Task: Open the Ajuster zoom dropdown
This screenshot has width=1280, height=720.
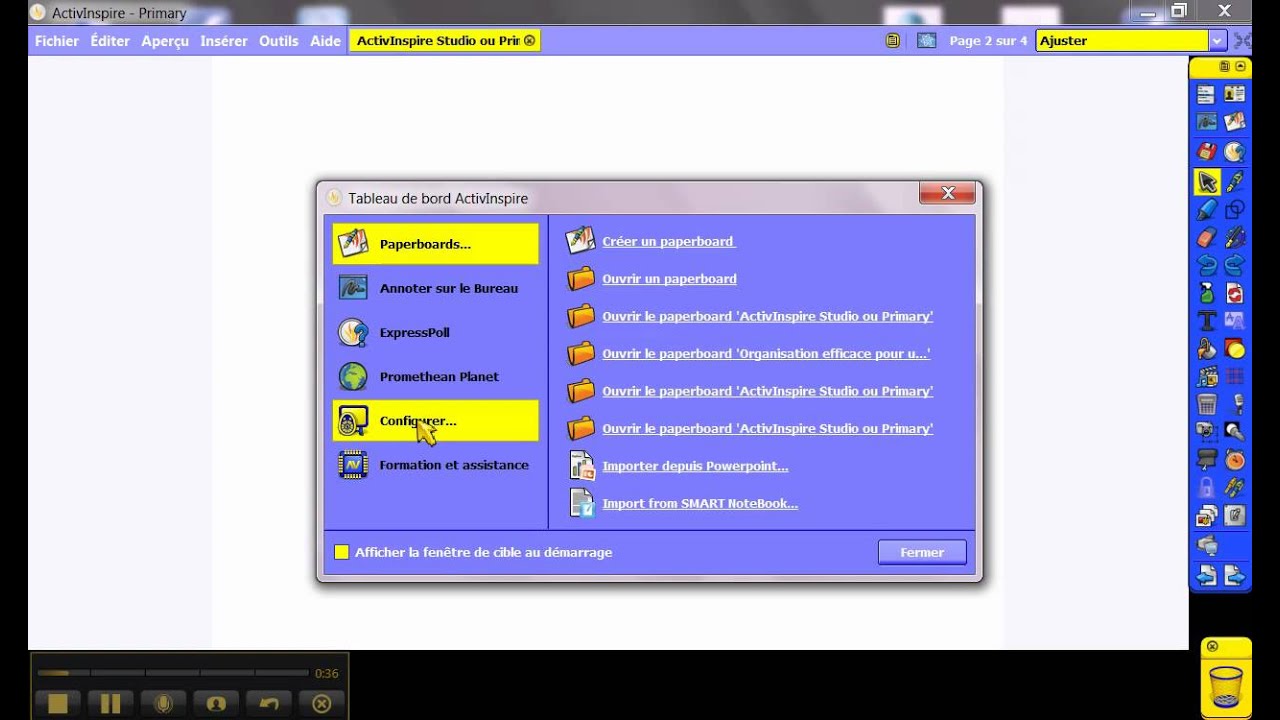Action: click(x=1217, y=41)
